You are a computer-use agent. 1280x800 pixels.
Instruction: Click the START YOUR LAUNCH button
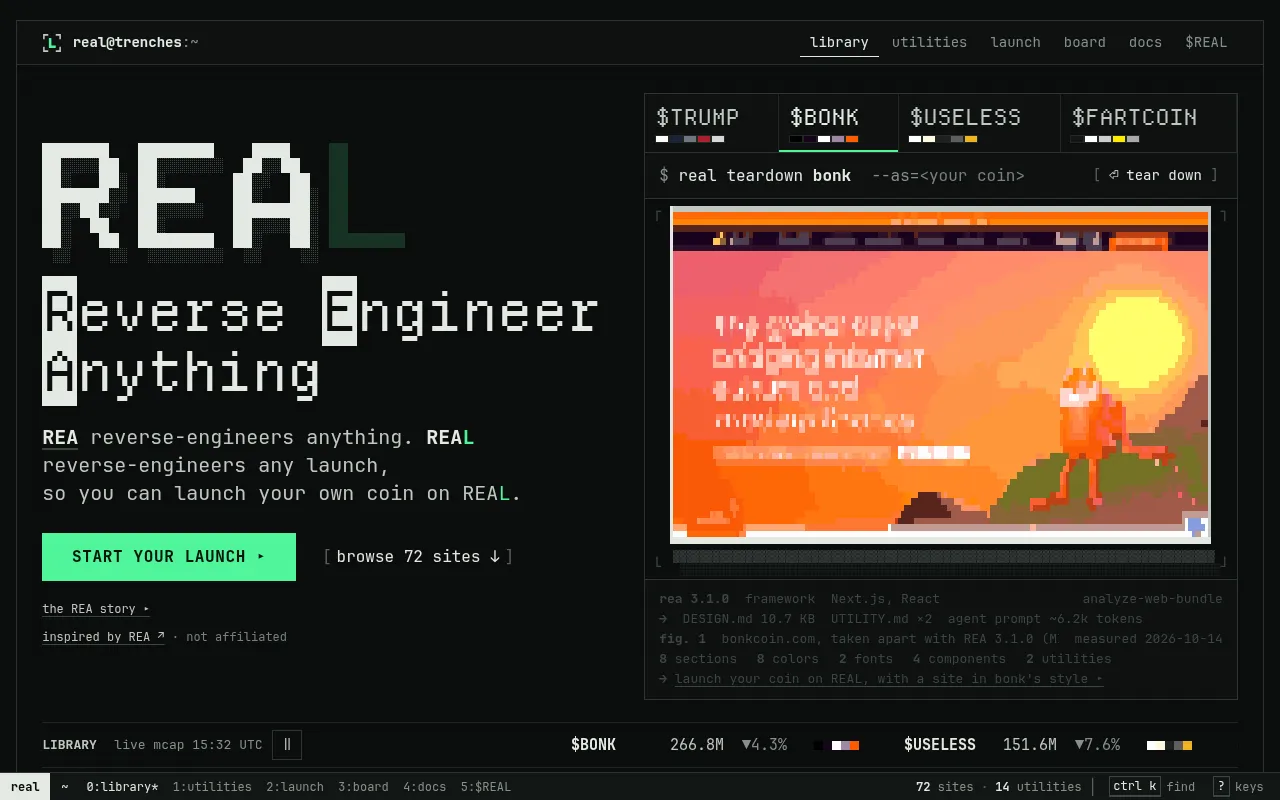pos(169,557)
